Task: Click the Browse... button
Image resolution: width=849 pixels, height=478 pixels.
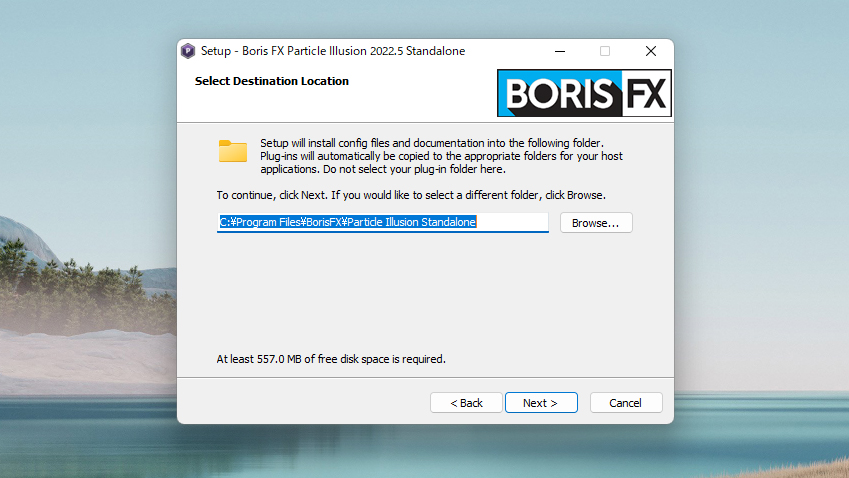Action: [x=596, y=222]
